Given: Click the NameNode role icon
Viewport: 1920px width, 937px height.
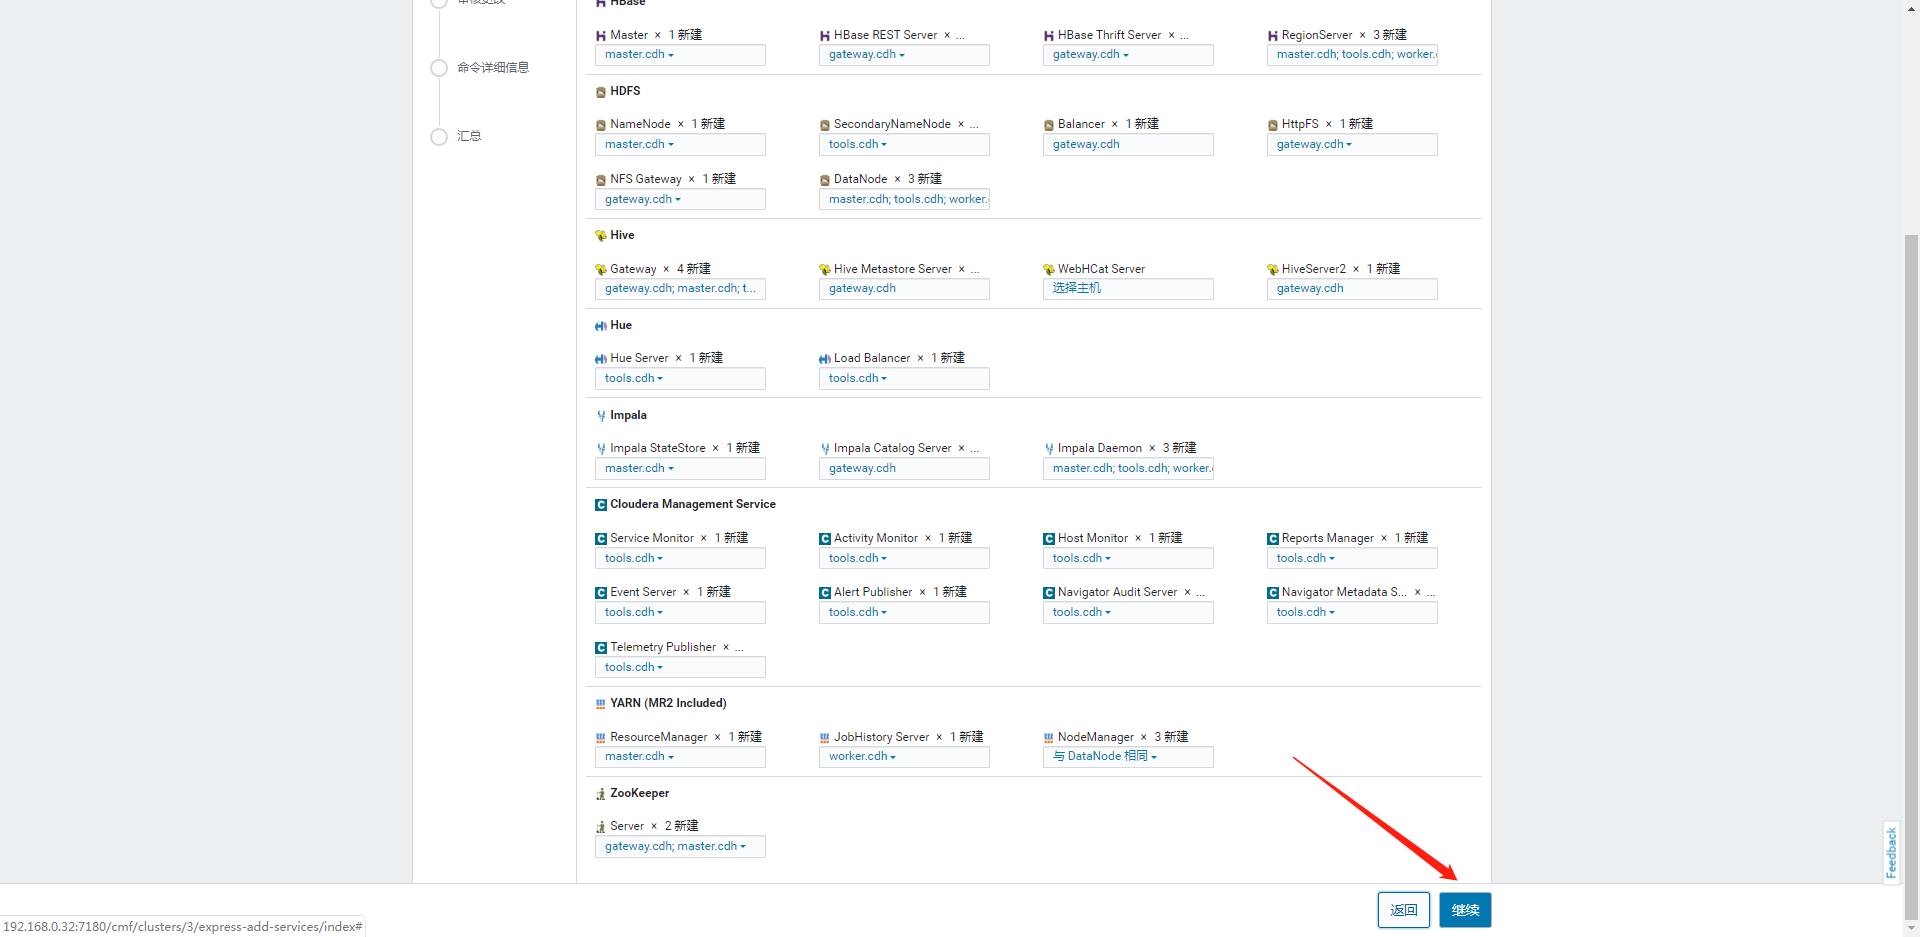Looking at the screenshot, I should (601, 125).
